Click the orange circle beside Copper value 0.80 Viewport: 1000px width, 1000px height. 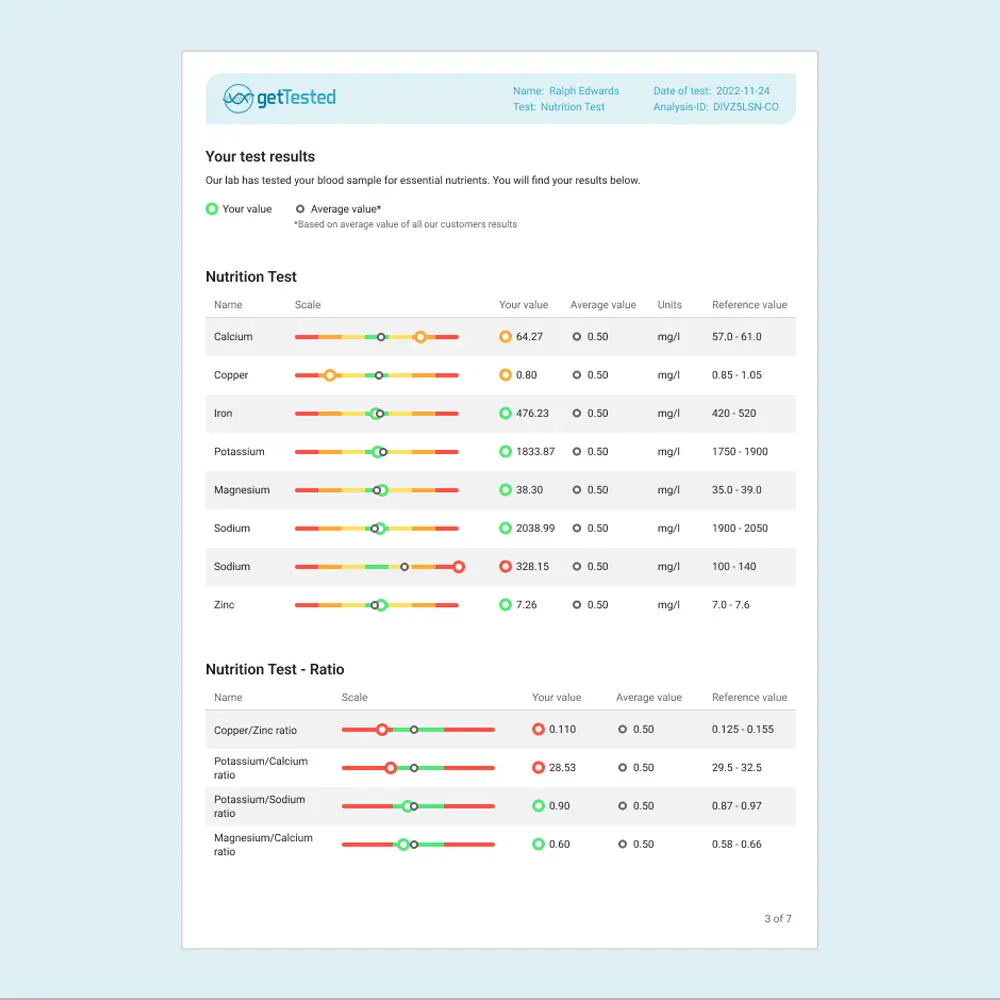[x=505, y=375]
